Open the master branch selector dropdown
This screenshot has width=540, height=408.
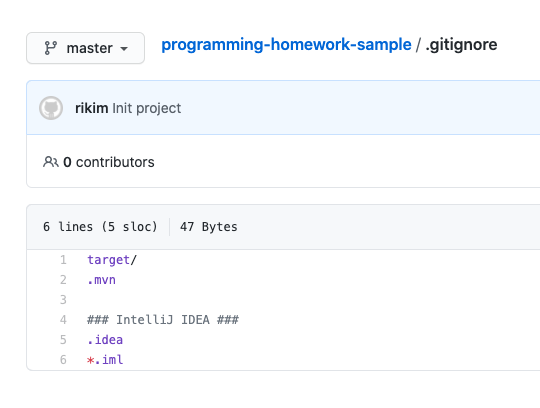pyautogui.click(x=85, y=48)
